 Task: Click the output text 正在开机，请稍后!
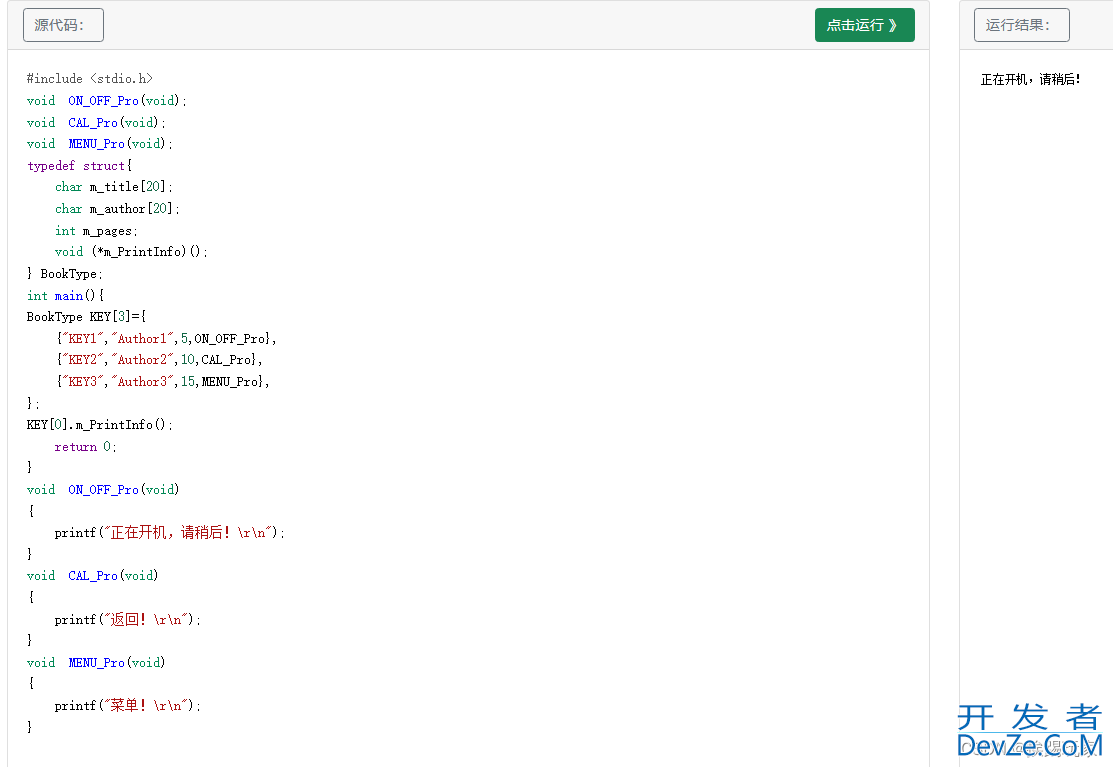(1030, 79)
